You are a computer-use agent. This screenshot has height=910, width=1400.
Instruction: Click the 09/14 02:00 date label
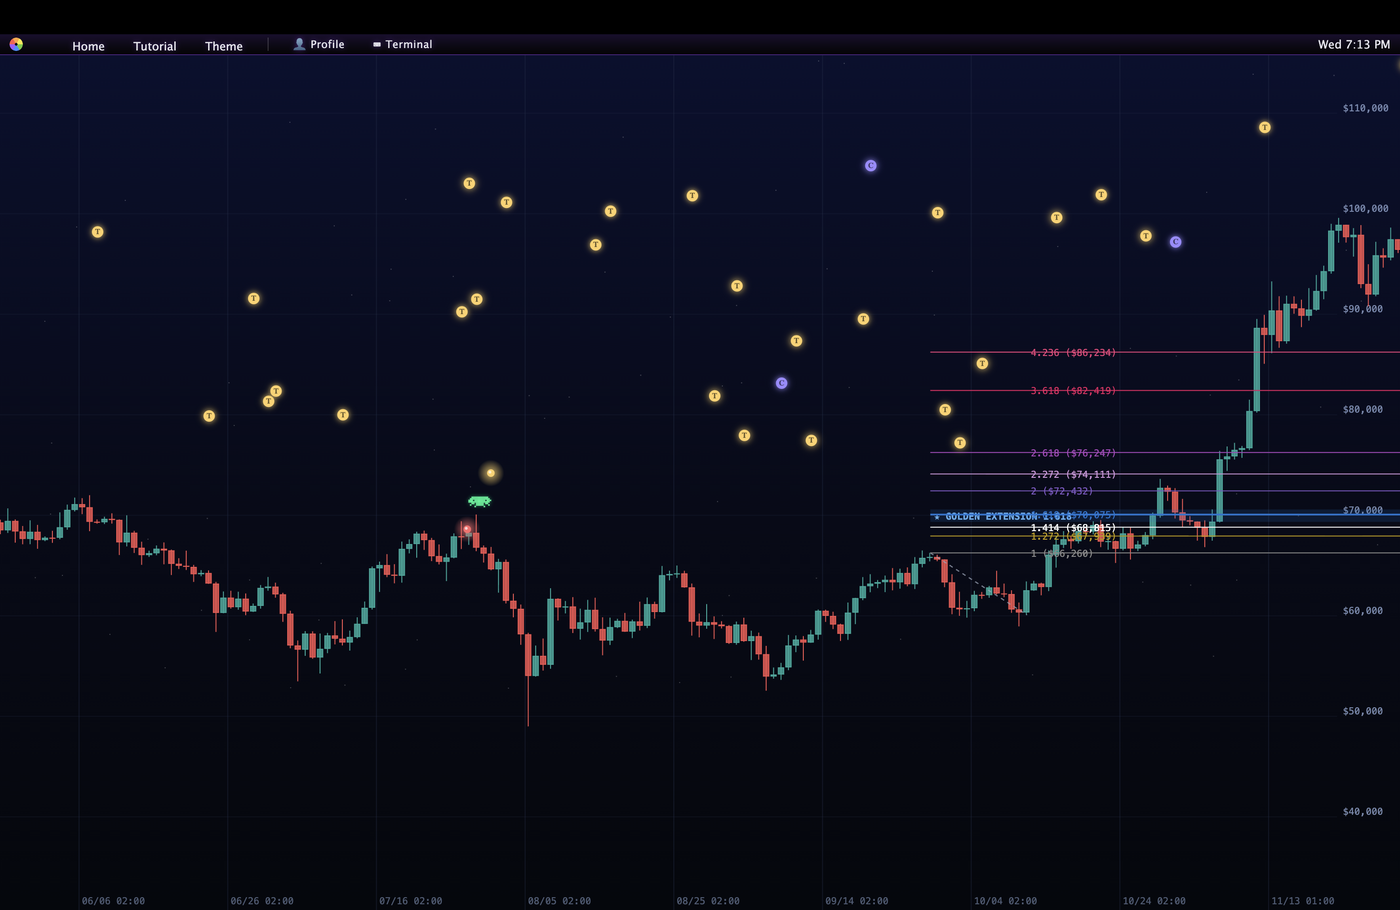856,901
